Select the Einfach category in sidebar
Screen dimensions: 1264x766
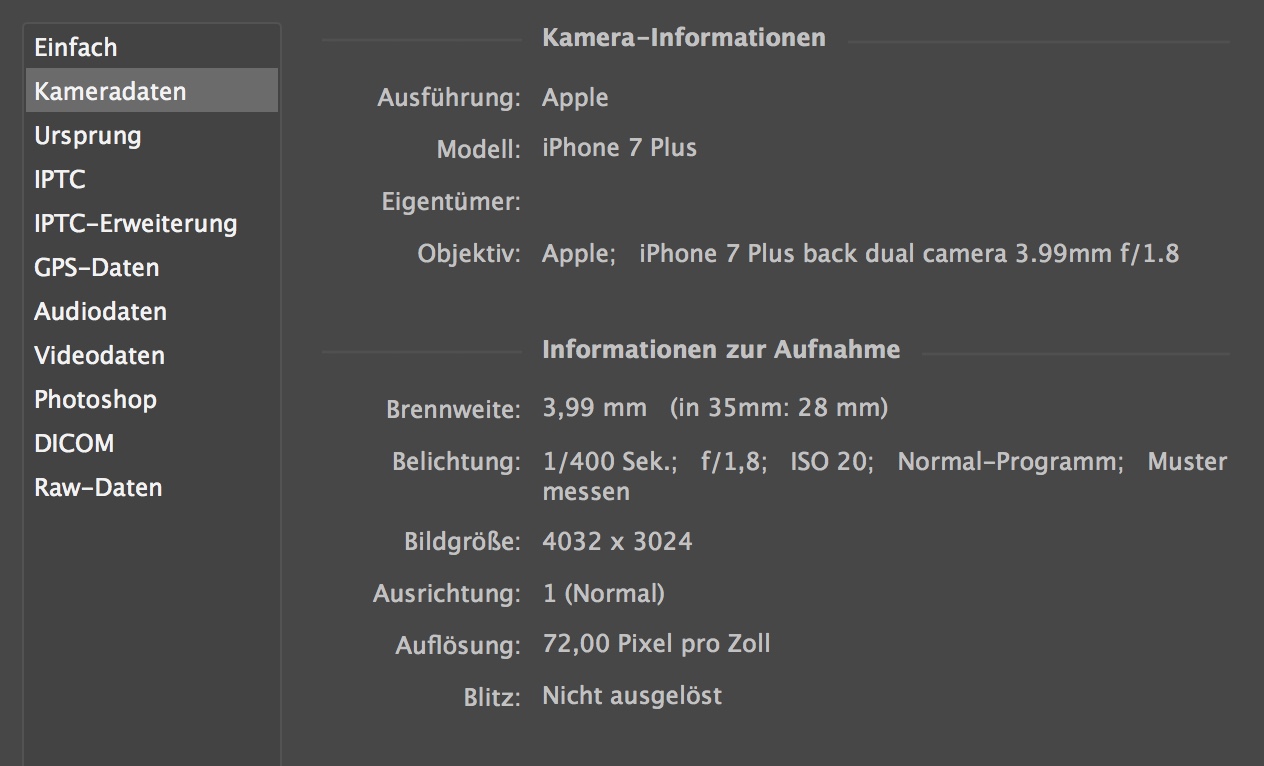(x=152, y=47)
